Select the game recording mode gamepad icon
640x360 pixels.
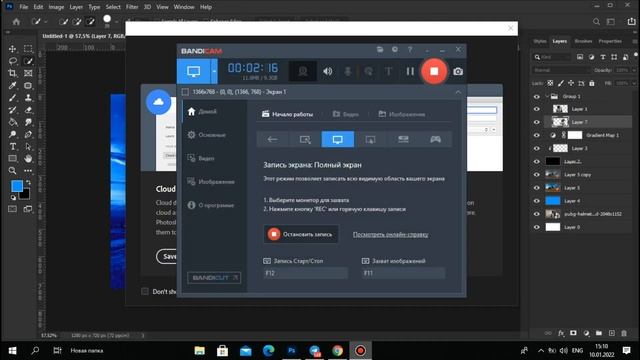(436, 140)
